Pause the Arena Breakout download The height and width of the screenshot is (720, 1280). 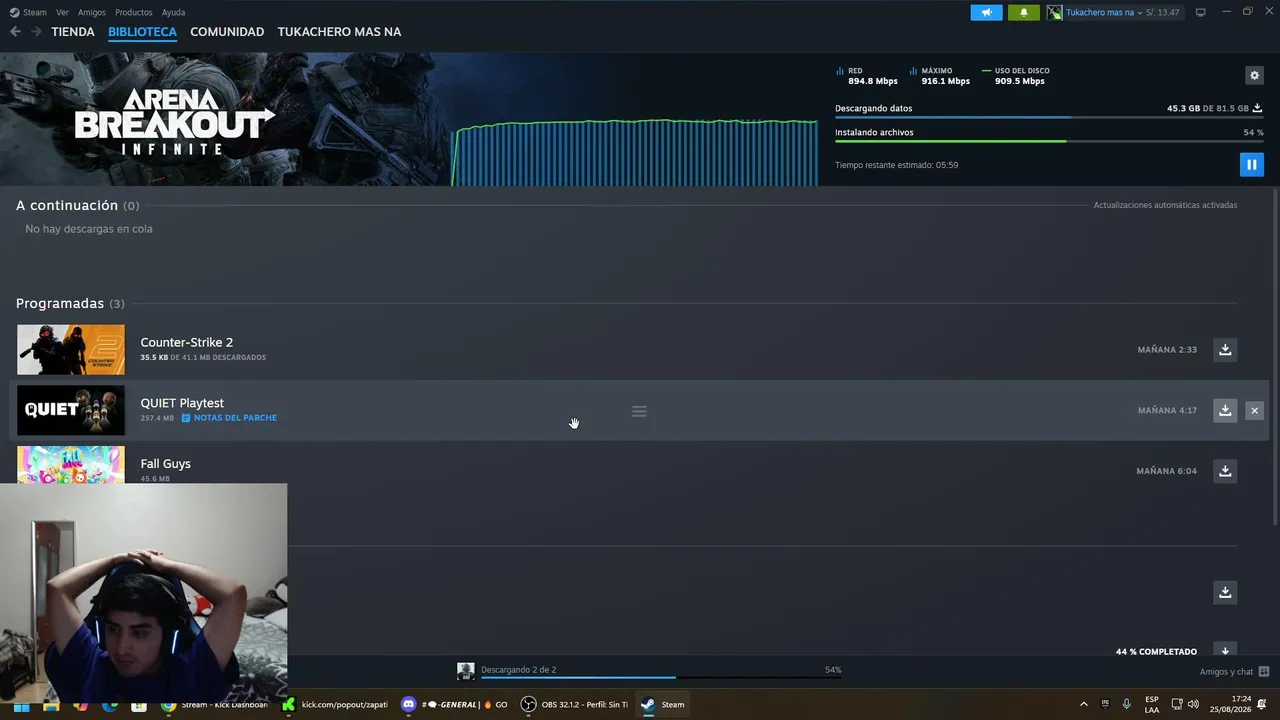coord(1251,165)
